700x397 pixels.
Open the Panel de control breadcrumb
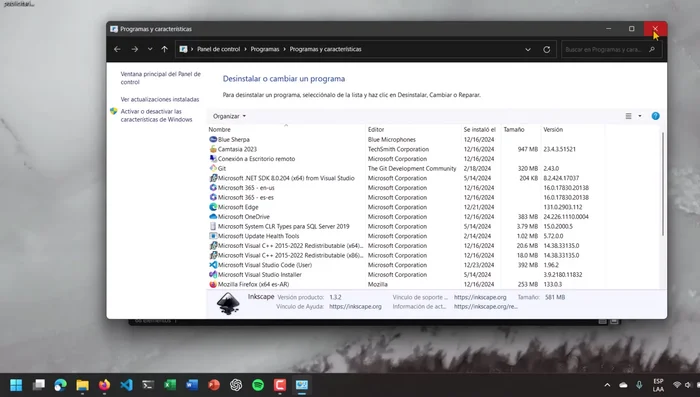coord(218,49)
